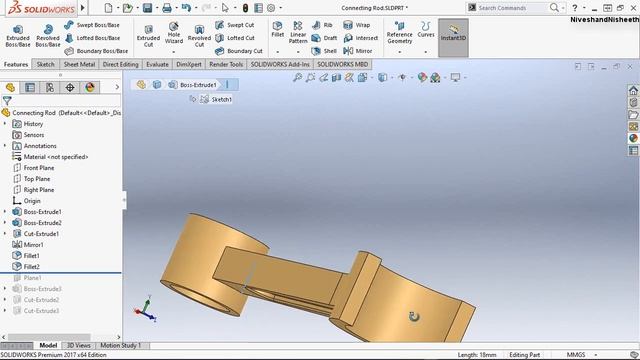Click the Print icon

pos(167,8)
